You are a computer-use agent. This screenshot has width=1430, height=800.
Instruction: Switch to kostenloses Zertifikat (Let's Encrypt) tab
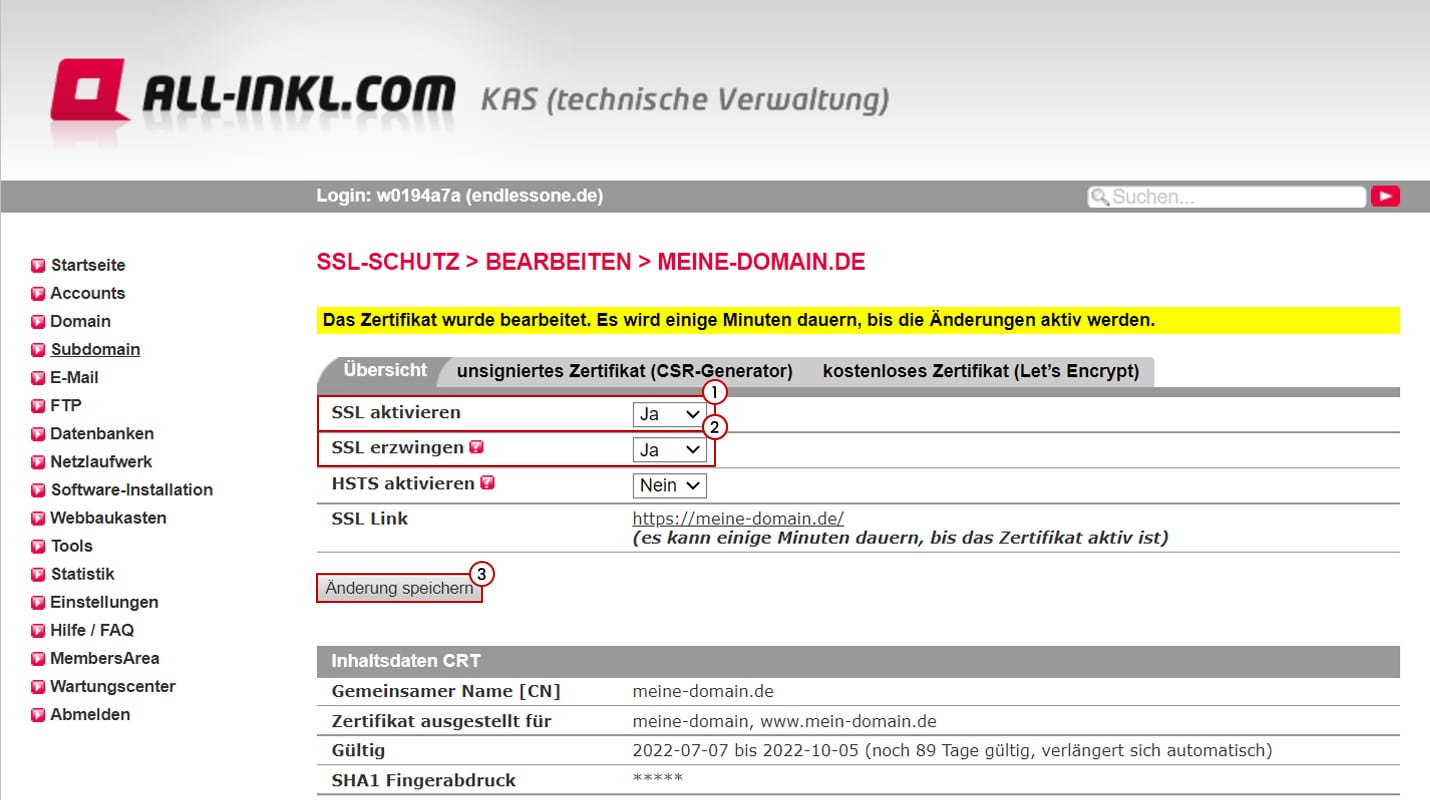pos(981,371)
